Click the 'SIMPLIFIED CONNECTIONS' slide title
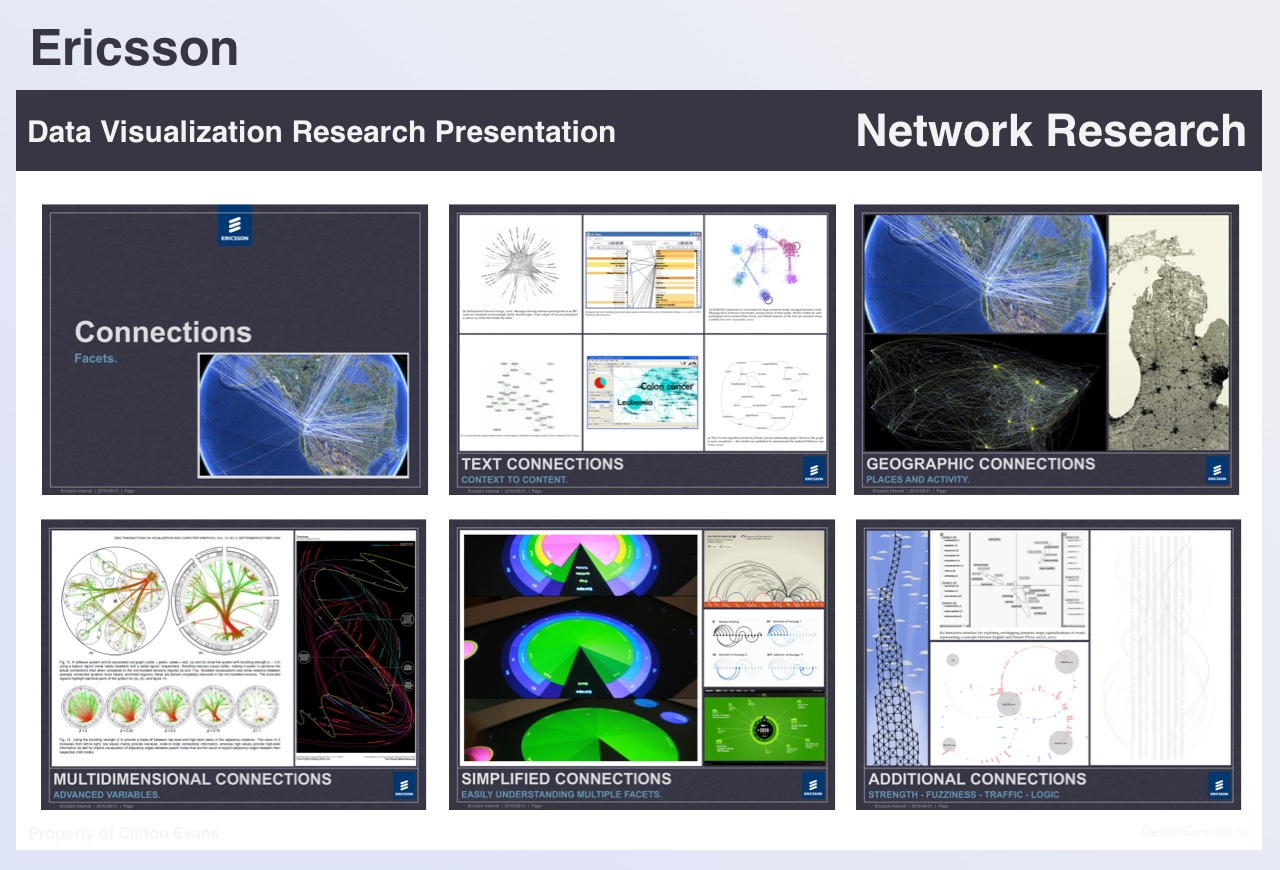Image resolution: width=1280 pixels, height=870 pixels. click(x=566, y=779)
